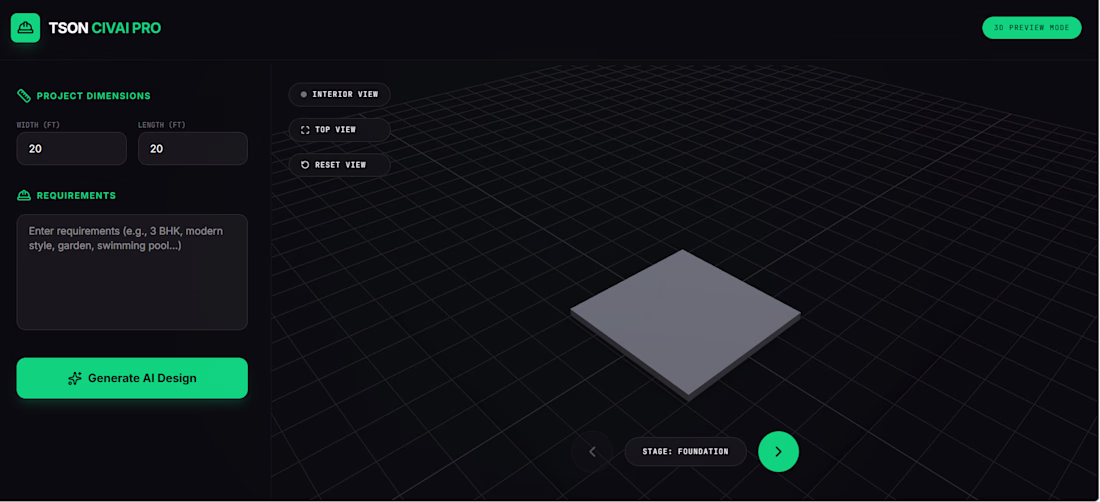Click the LENGTH (FT) label

point(162,125)
